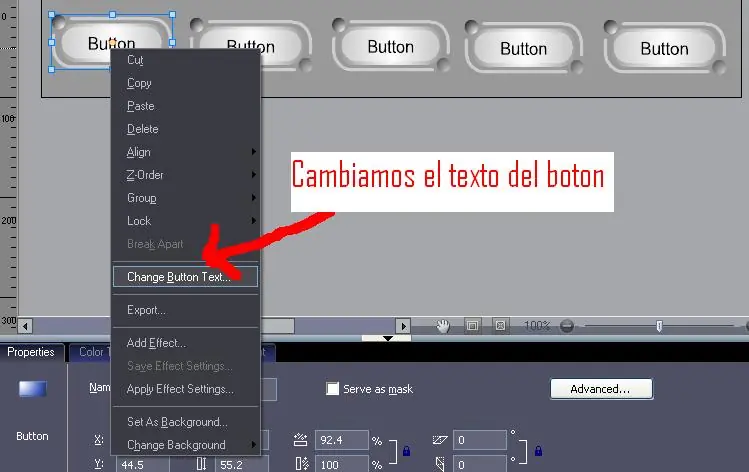Choose Cut from the context menu

[x=187, y=60]
